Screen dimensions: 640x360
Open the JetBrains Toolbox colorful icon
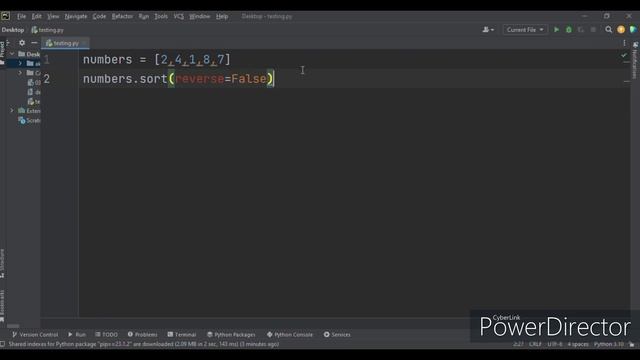tap(633, 30)
